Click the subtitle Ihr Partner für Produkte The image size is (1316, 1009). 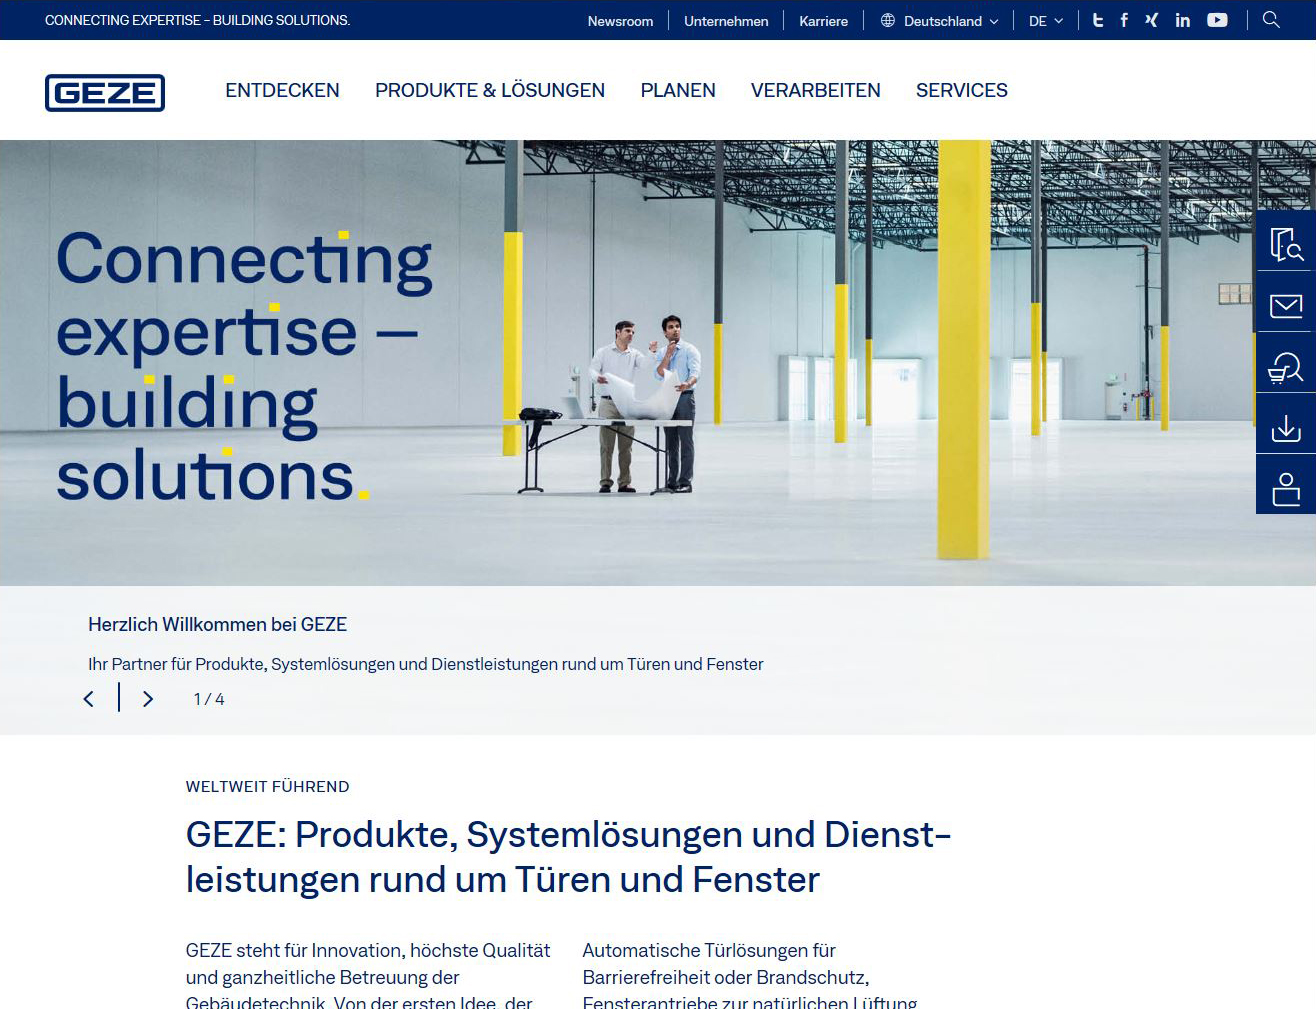(x=425, y=664)
